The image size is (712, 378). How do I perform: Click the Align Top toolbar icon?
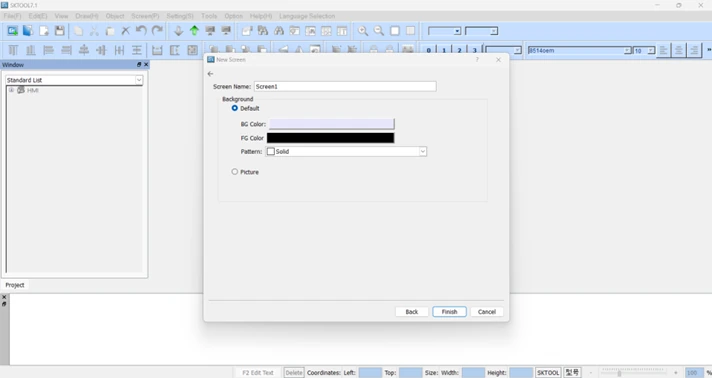13,50
